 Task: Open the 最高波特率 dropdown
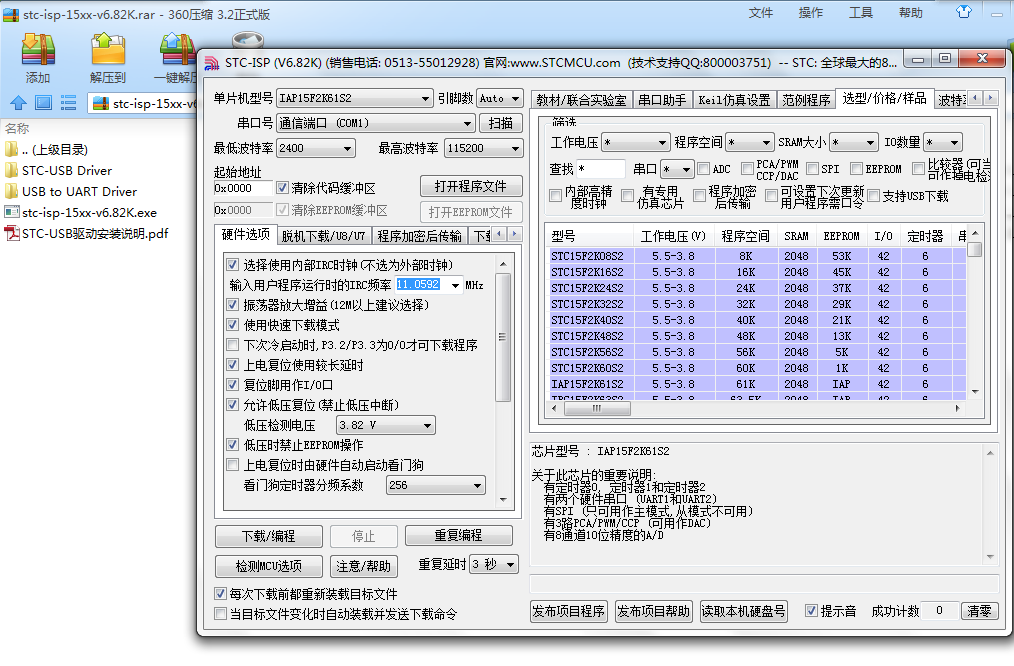484,148
